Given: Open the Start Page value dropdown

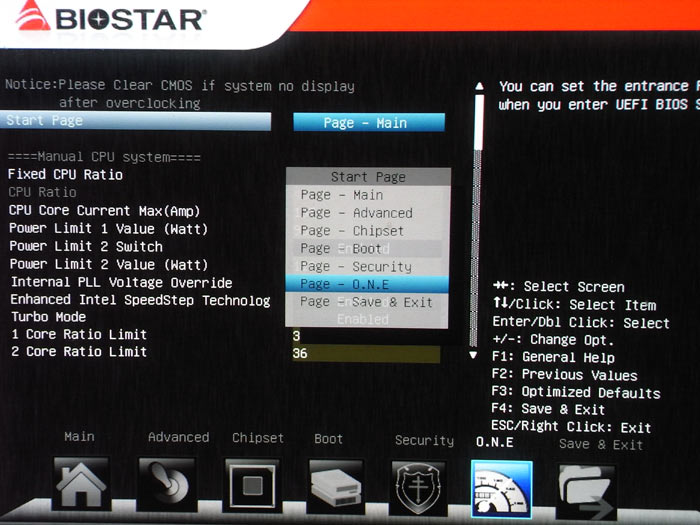Looking at the screenshot, I should 368,123.
